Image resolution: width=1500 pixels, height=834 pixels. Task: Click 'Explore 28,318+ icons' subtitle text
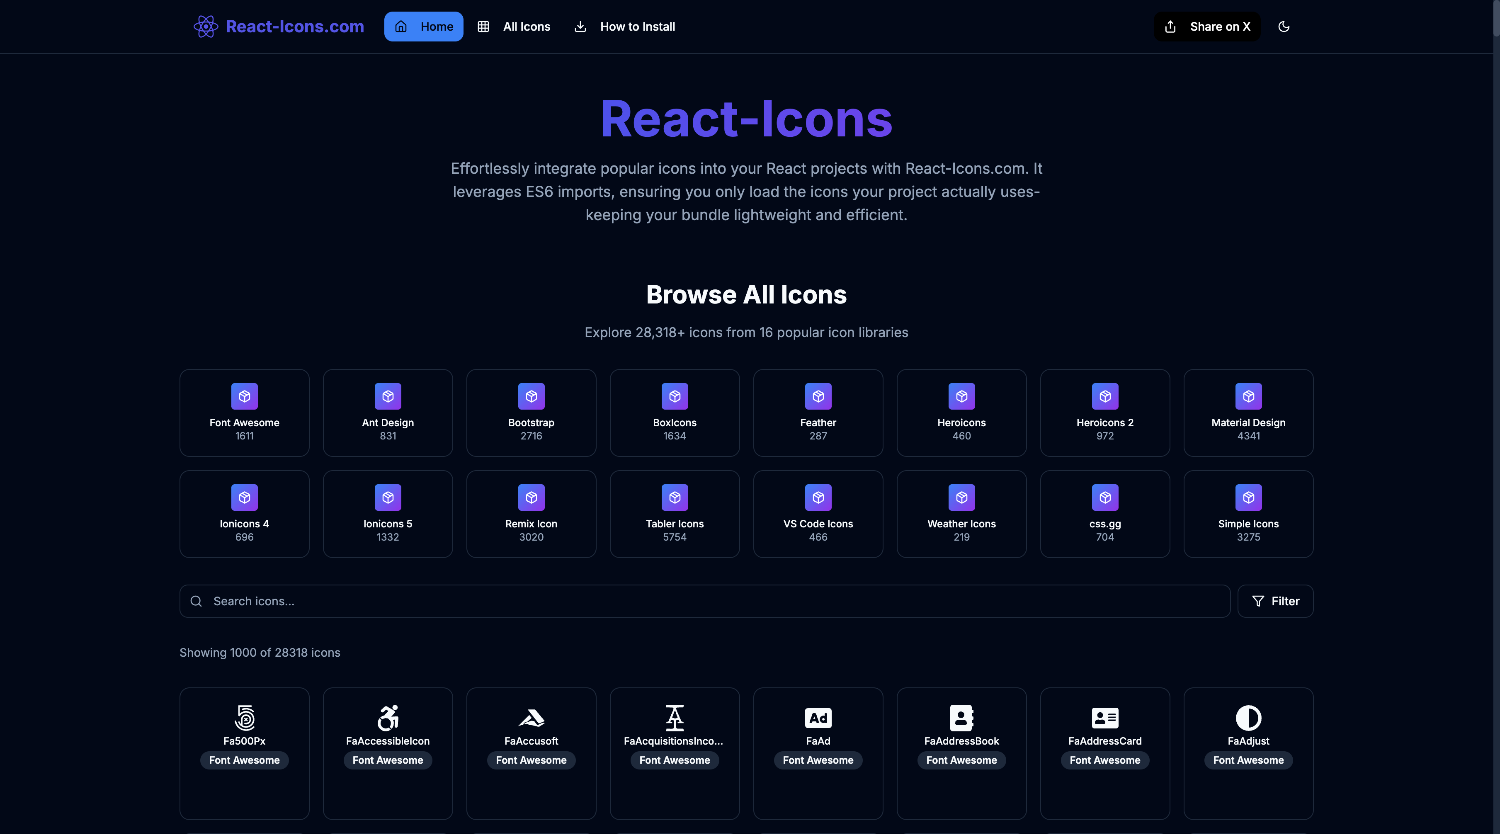pos(746,332)
